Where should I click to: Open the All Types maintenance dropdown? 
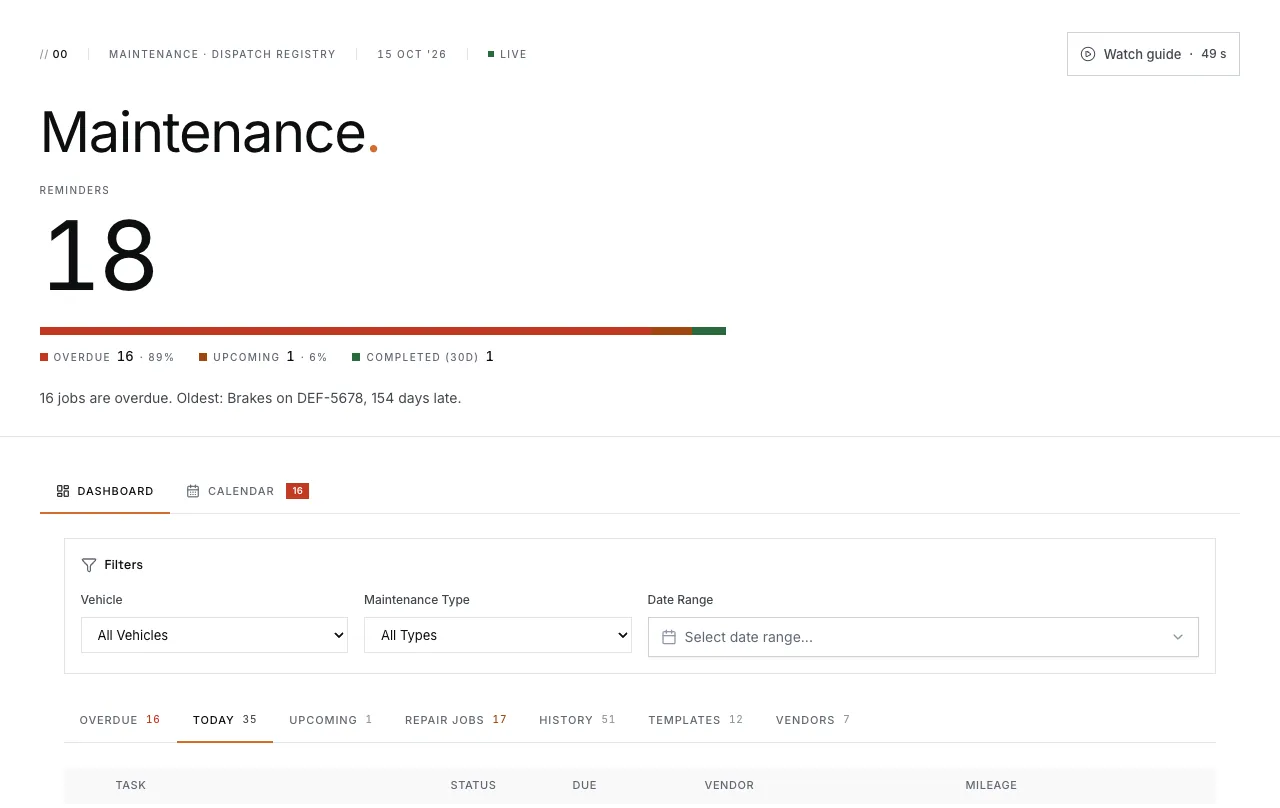[x=498, y=635]
